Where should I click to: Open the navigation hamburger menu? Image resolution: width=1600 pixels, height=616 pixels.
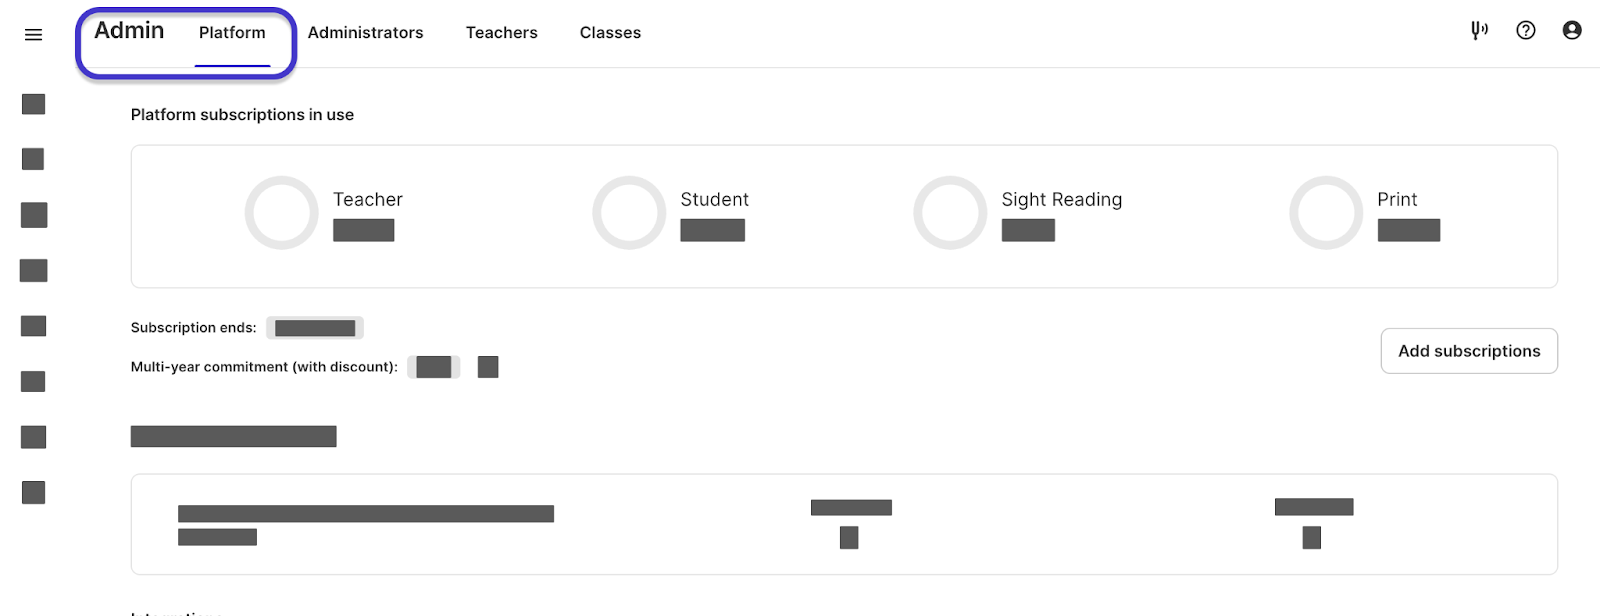(x=33, y=33)
